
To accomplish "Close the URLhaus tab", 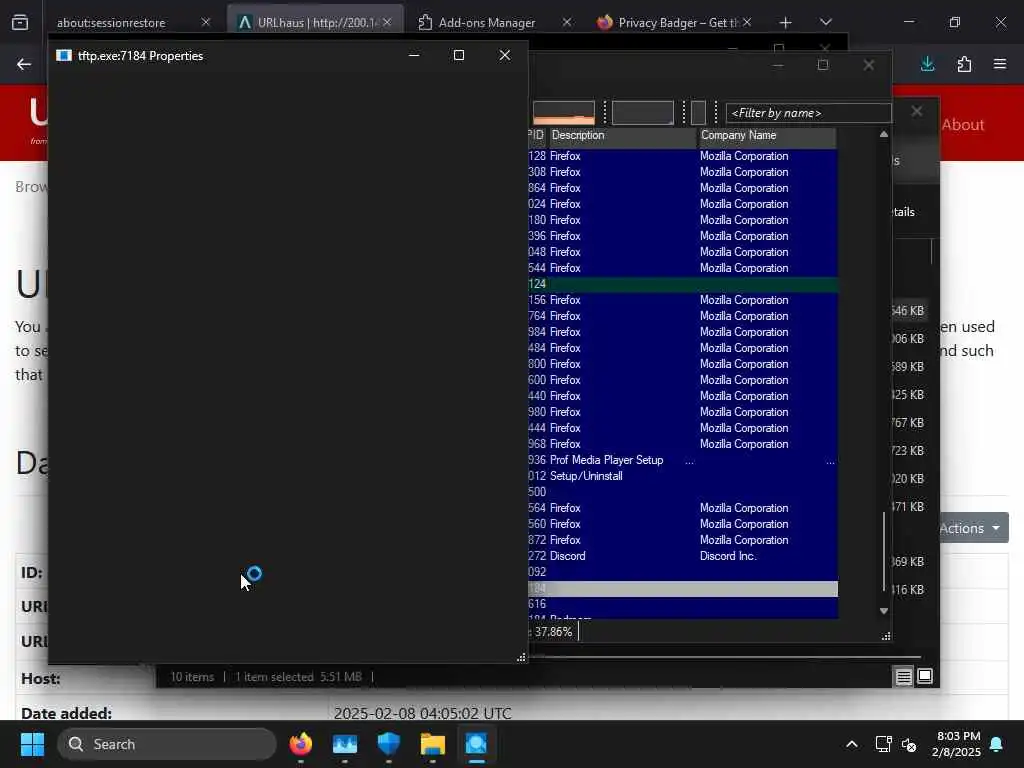I will [x=387, y=22].
